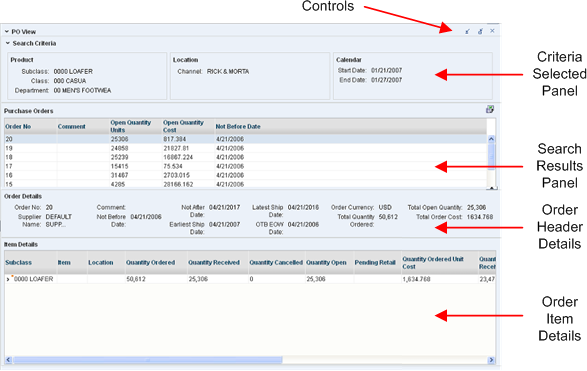Click Total Open Quantity value 25,306
This screenshot has width=587, height=371.
[477, 207]
